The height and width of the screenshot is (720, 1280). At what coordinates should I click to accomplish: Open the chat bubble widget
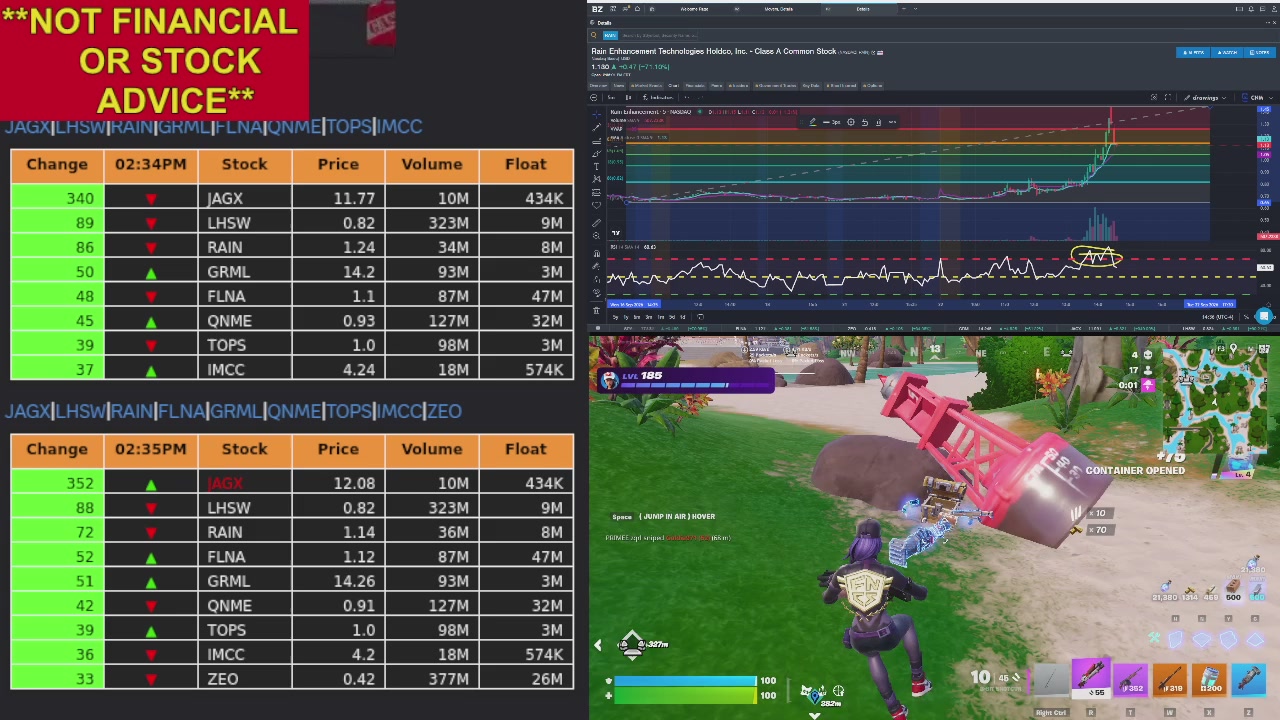pyautogui.click(x=1264, y=316)
